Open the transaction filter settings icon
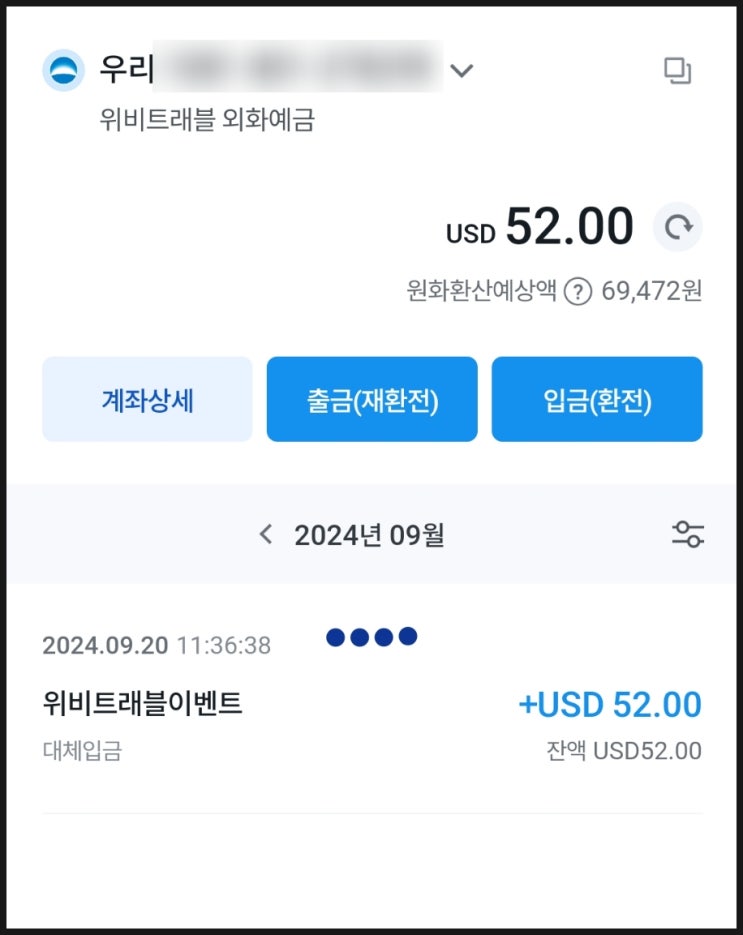This screenshot has height=935, width=743. point(688,534)
